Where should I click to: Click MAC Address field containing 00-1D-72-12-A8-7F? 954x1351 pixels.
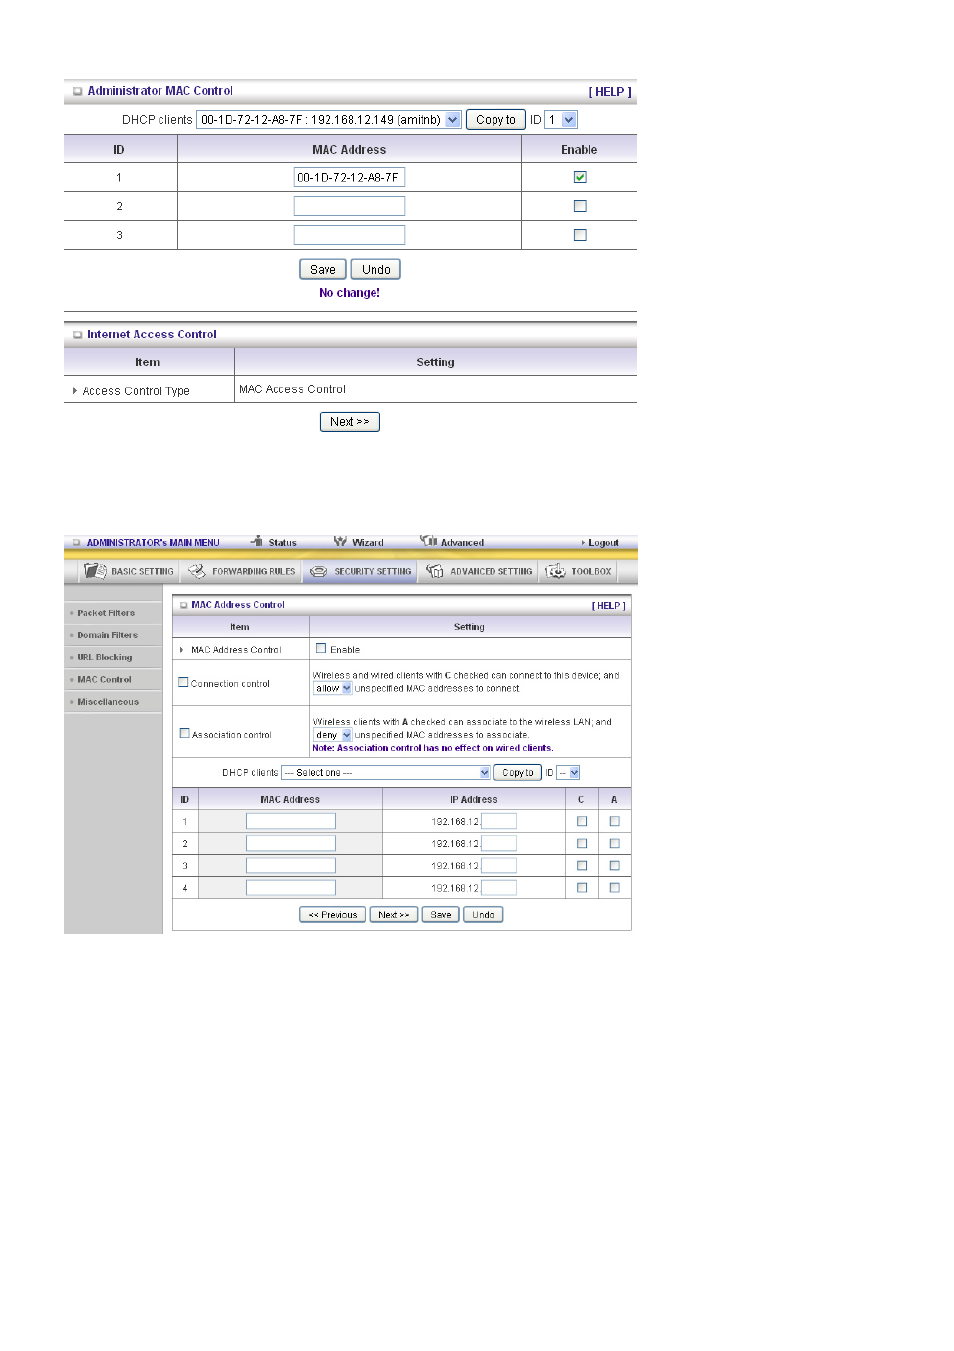pos(349,177)
